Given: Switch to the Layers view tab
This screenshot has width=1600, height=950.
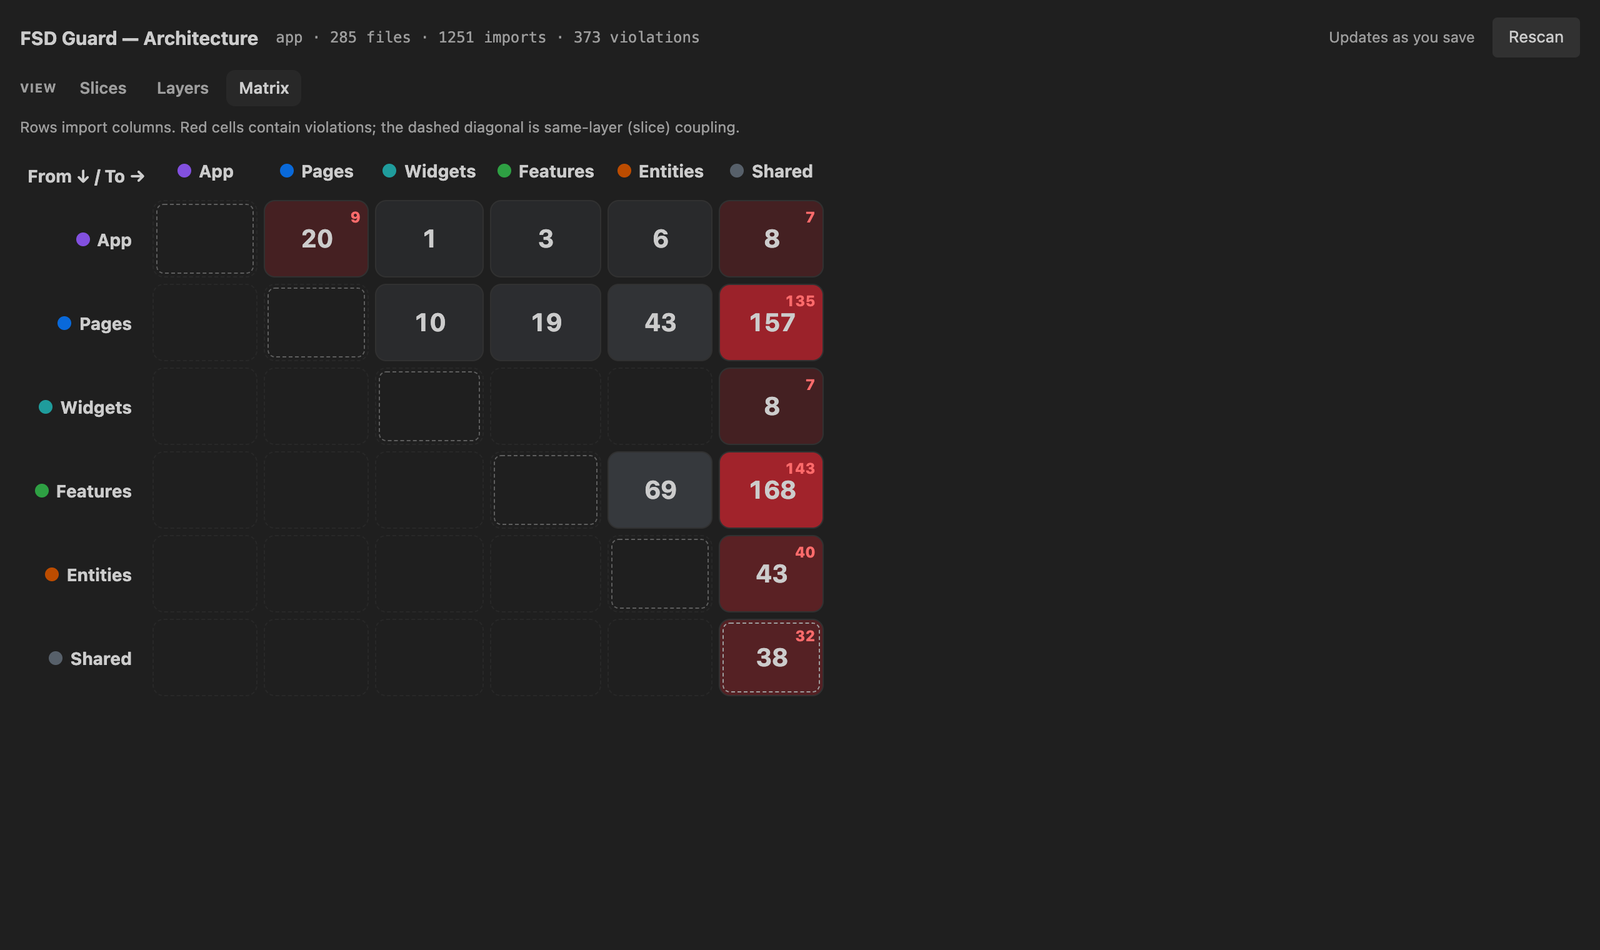Looking at the screenshot, I should tap(182, 88).
